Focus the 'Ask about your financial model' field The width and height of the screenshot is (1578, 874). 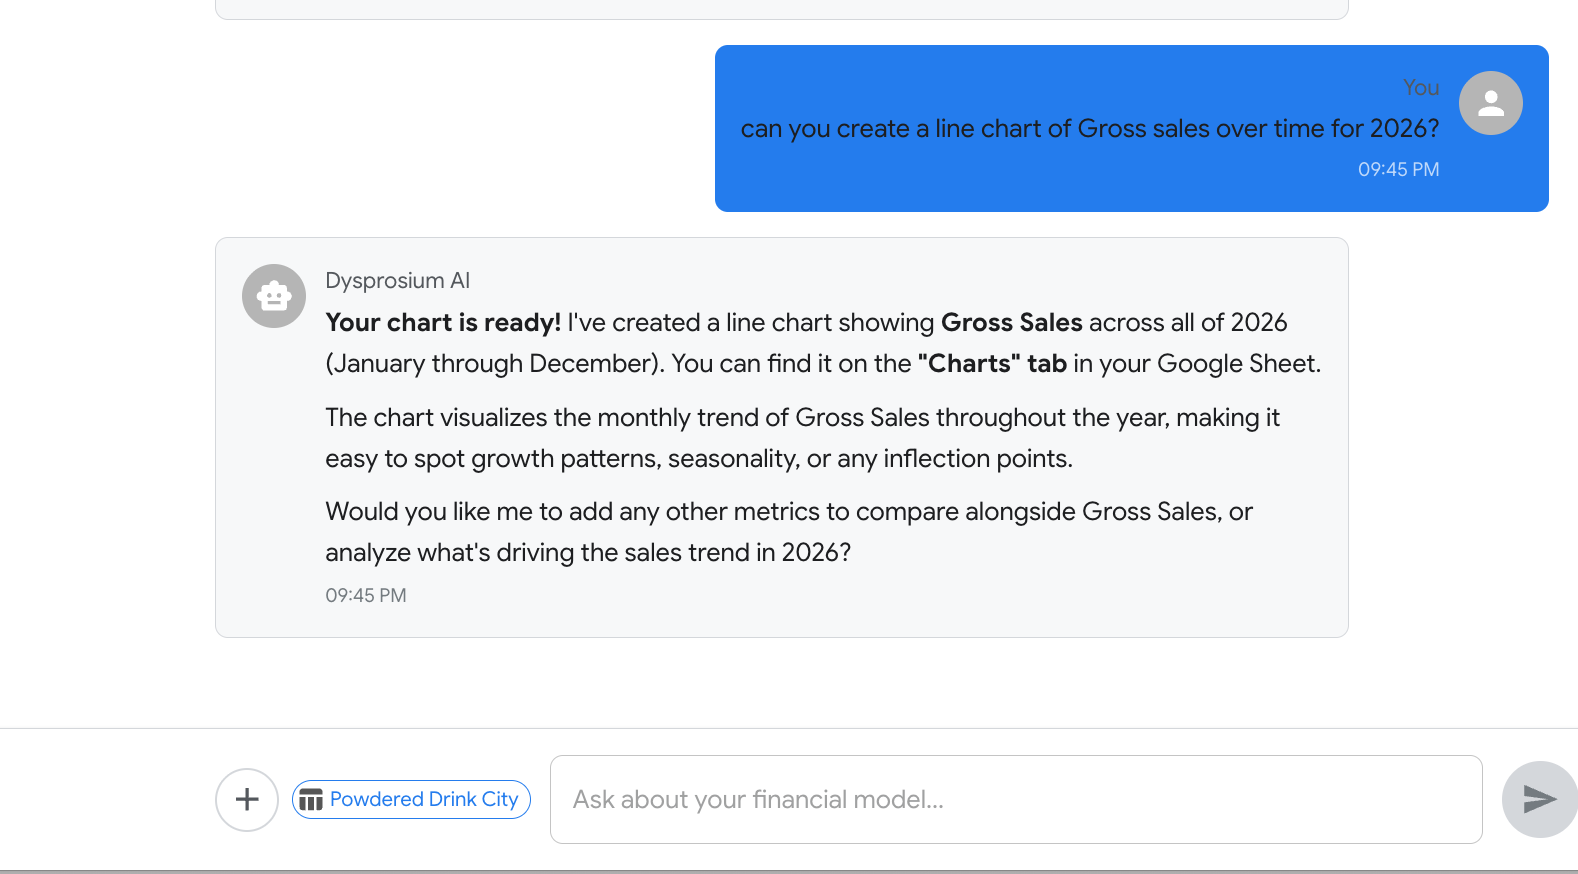coord(1015,799)
